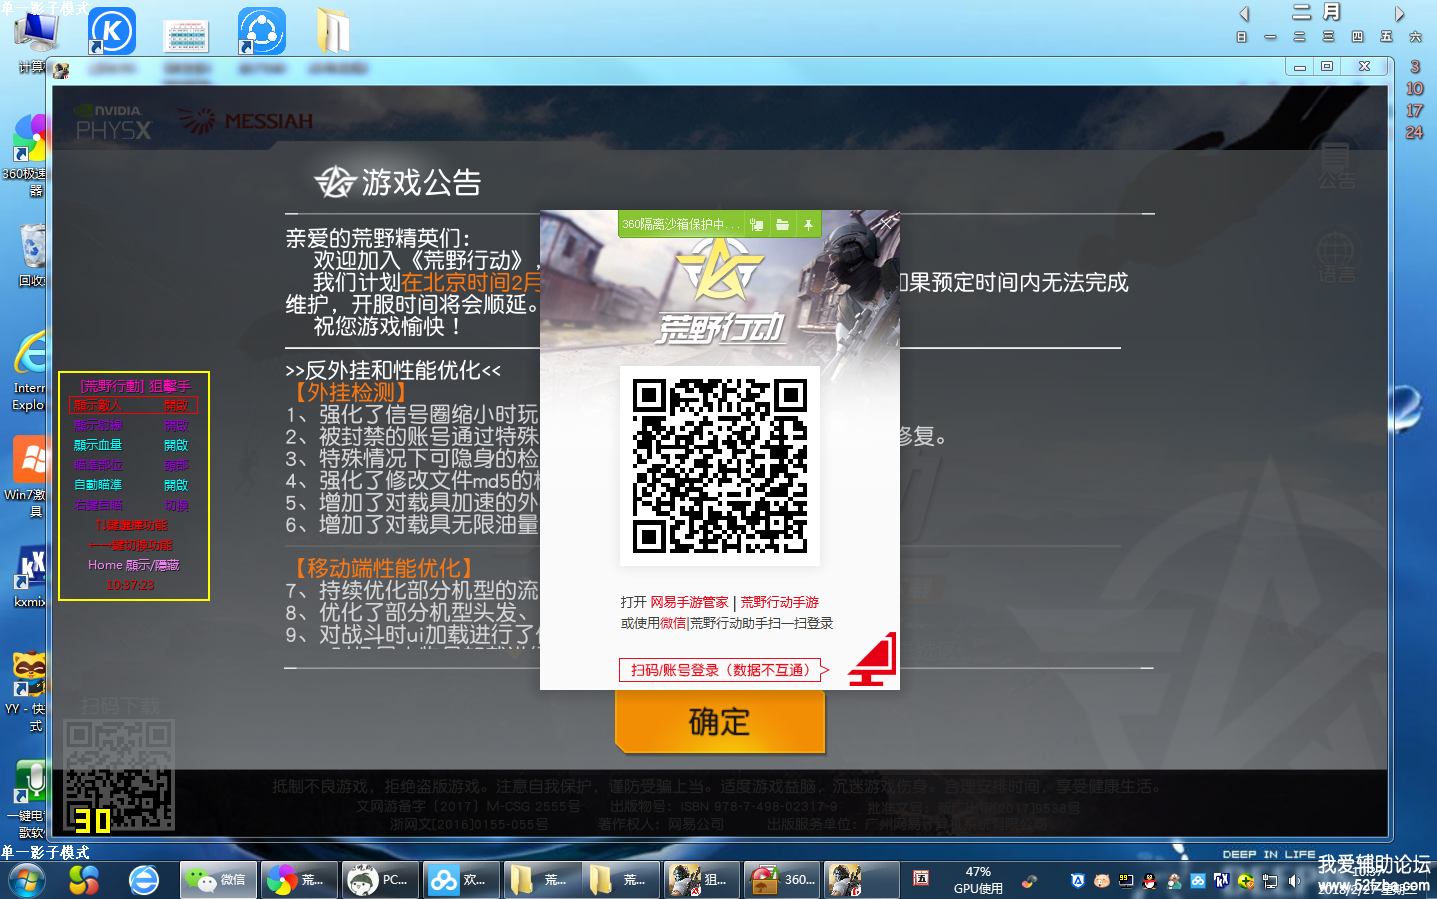Click the game window's title bar icon
This screenshot has height=899, width=1437.
click(x=62, y=70)
